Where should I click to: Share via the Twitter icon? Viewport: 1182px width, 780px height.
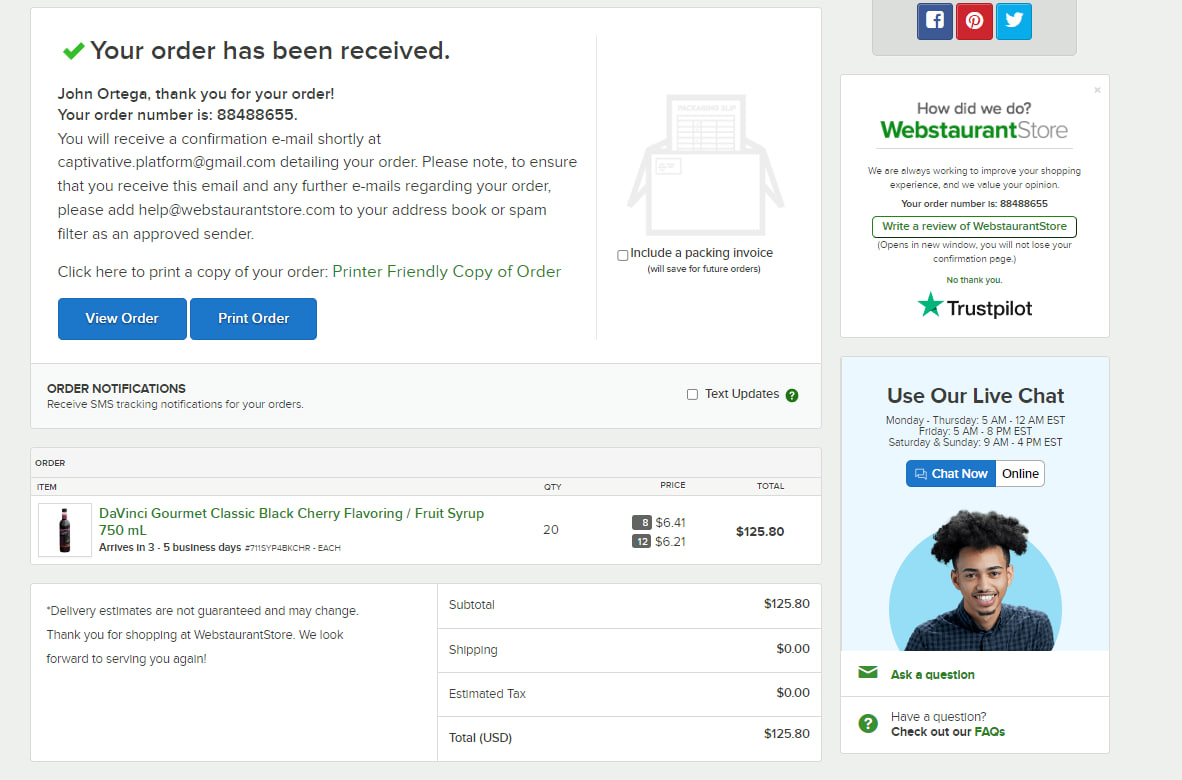pyautogui.click(x=1013, y=21)
